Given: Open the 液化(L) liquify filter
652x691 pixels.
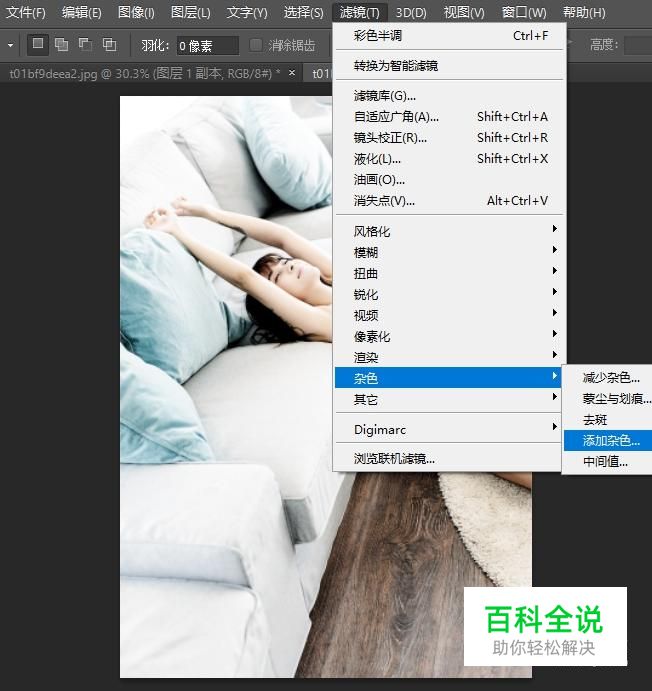Looking at the screenshot, I should tap(450, 159).
